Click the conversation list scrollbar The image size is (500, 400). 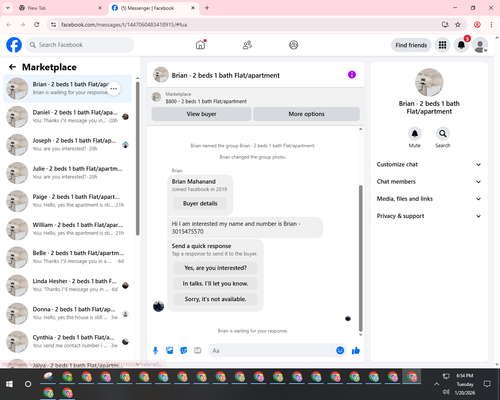pos(137,159)
